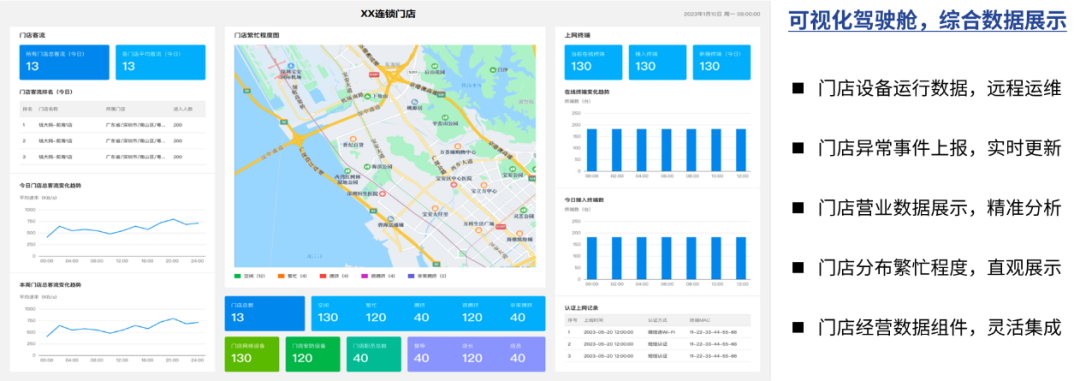Screen dimensions: 1080x381
Task: Select the 所有门店总客流 (今日) card
Action: (64, 63)
